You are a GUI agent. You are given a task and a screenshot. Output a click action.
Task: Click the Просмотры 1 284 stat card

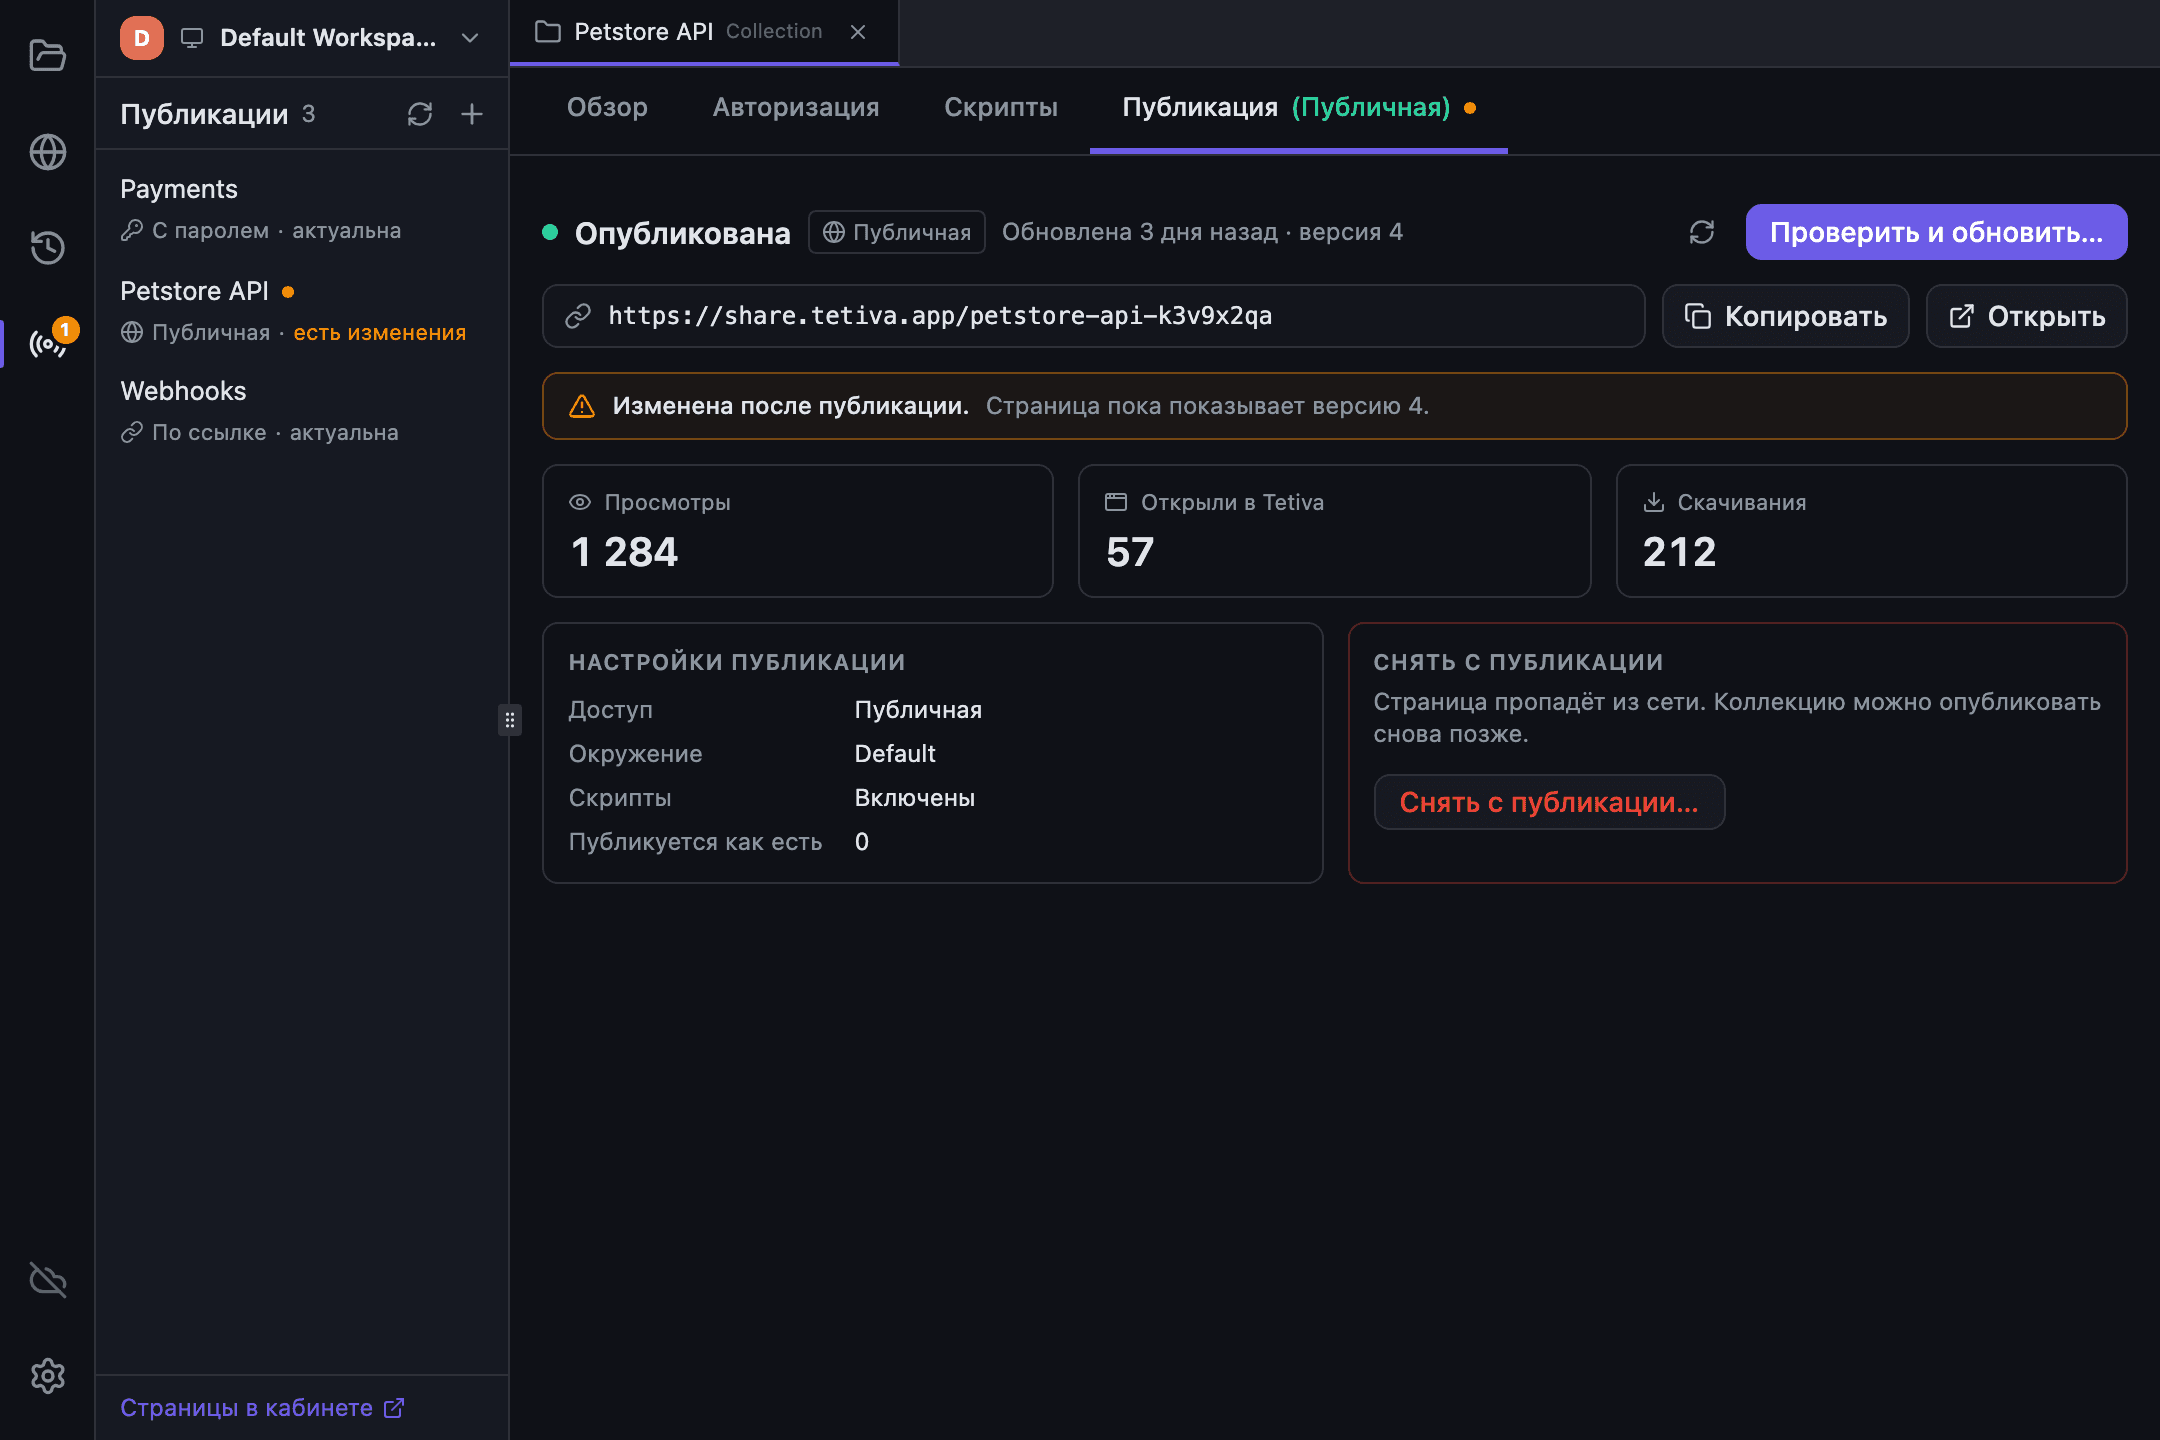pyautogui.click(x=797, y=531)
